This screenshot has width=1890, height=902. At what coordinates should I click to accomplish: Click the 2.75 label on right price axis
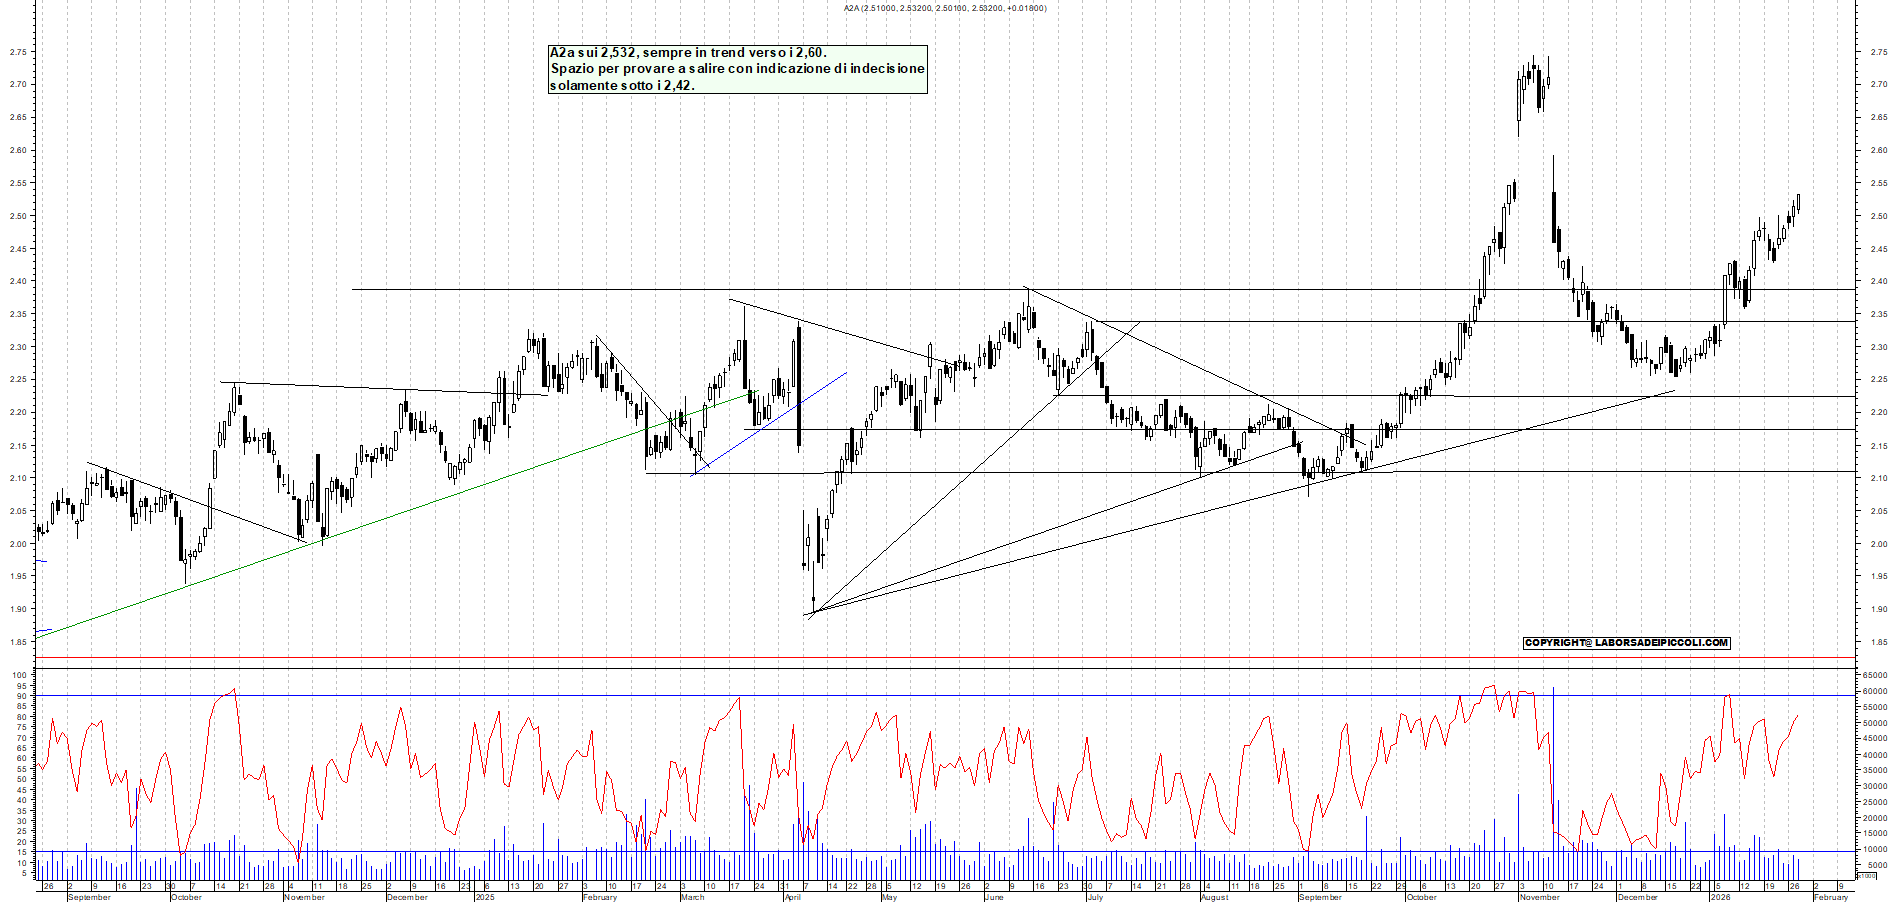point(1878,52)
